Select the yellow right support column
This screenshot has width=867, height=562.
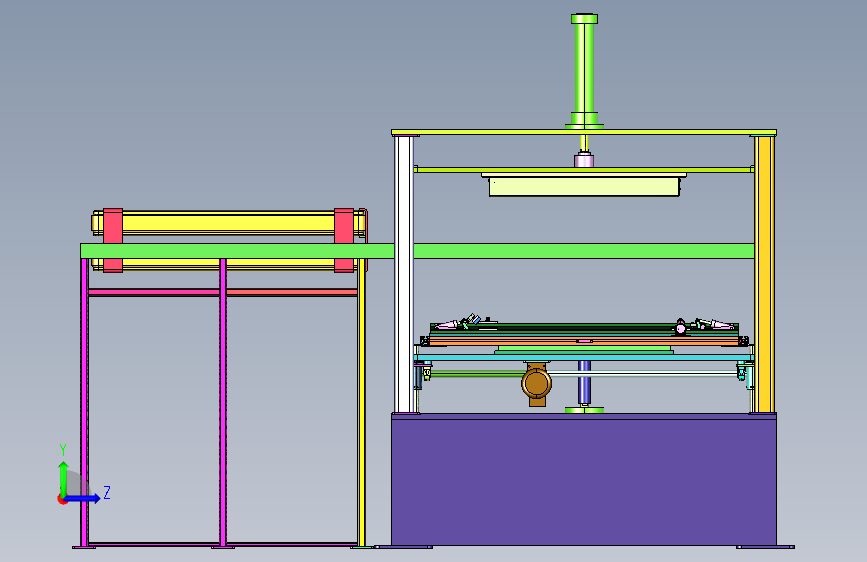pyautogui.click(x=764, y=274)
